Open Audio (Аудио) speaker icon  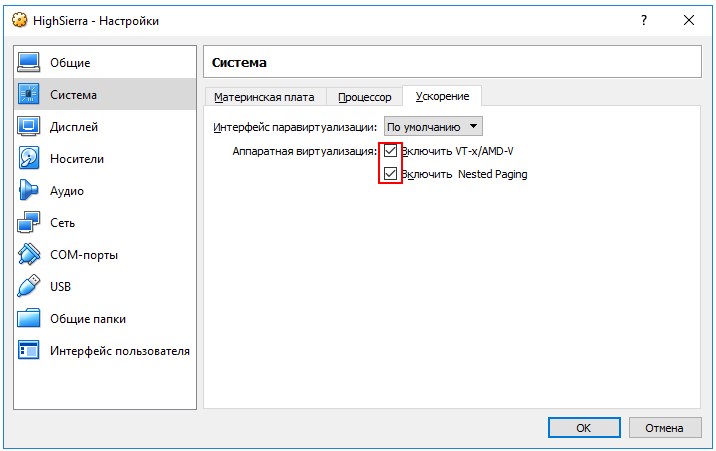coord(29,191)
